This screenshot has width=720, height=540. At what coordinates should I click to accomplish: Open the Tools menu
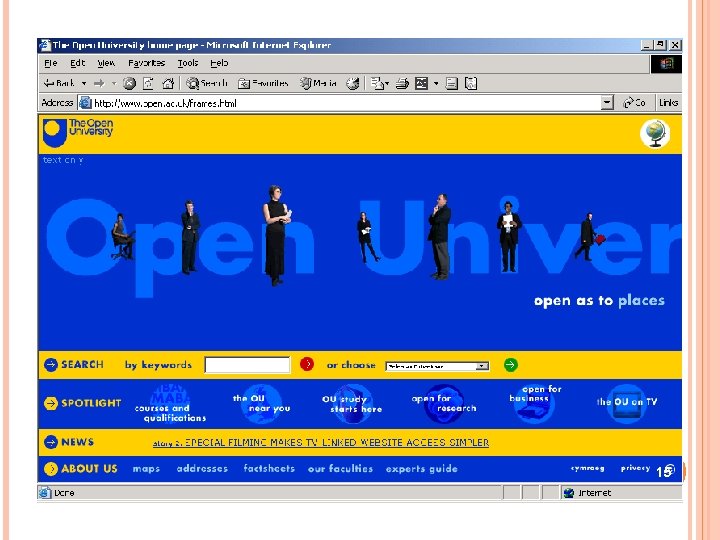click(188, 63)
